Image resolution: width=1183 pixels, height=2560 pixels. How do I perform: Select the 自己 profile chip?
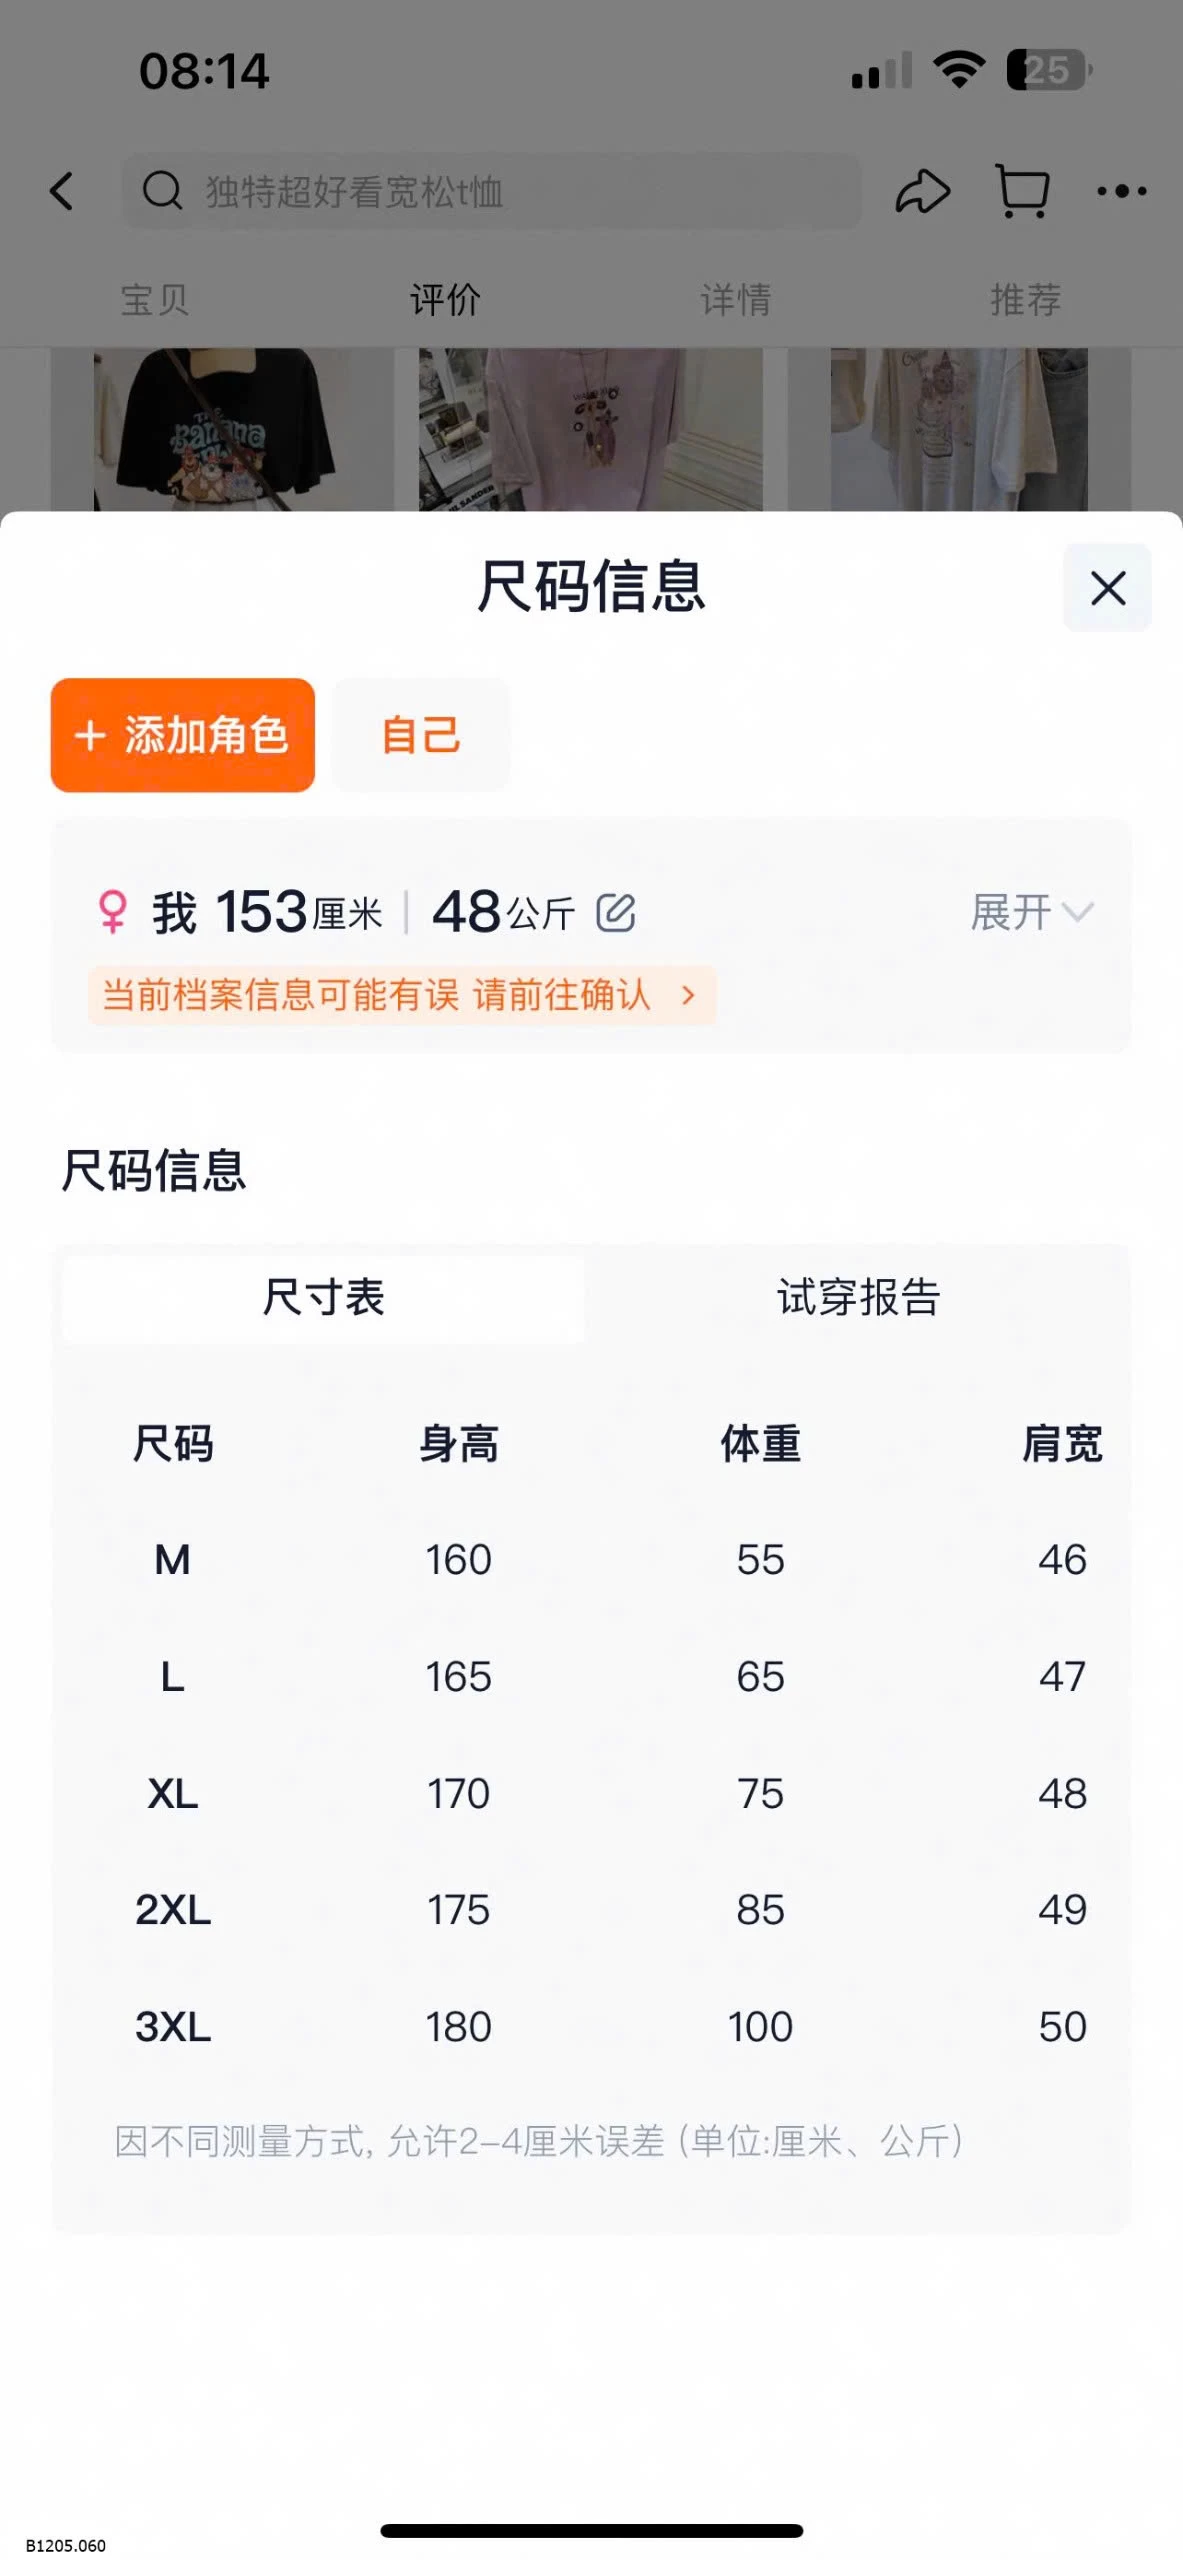[x=421, y=735]
